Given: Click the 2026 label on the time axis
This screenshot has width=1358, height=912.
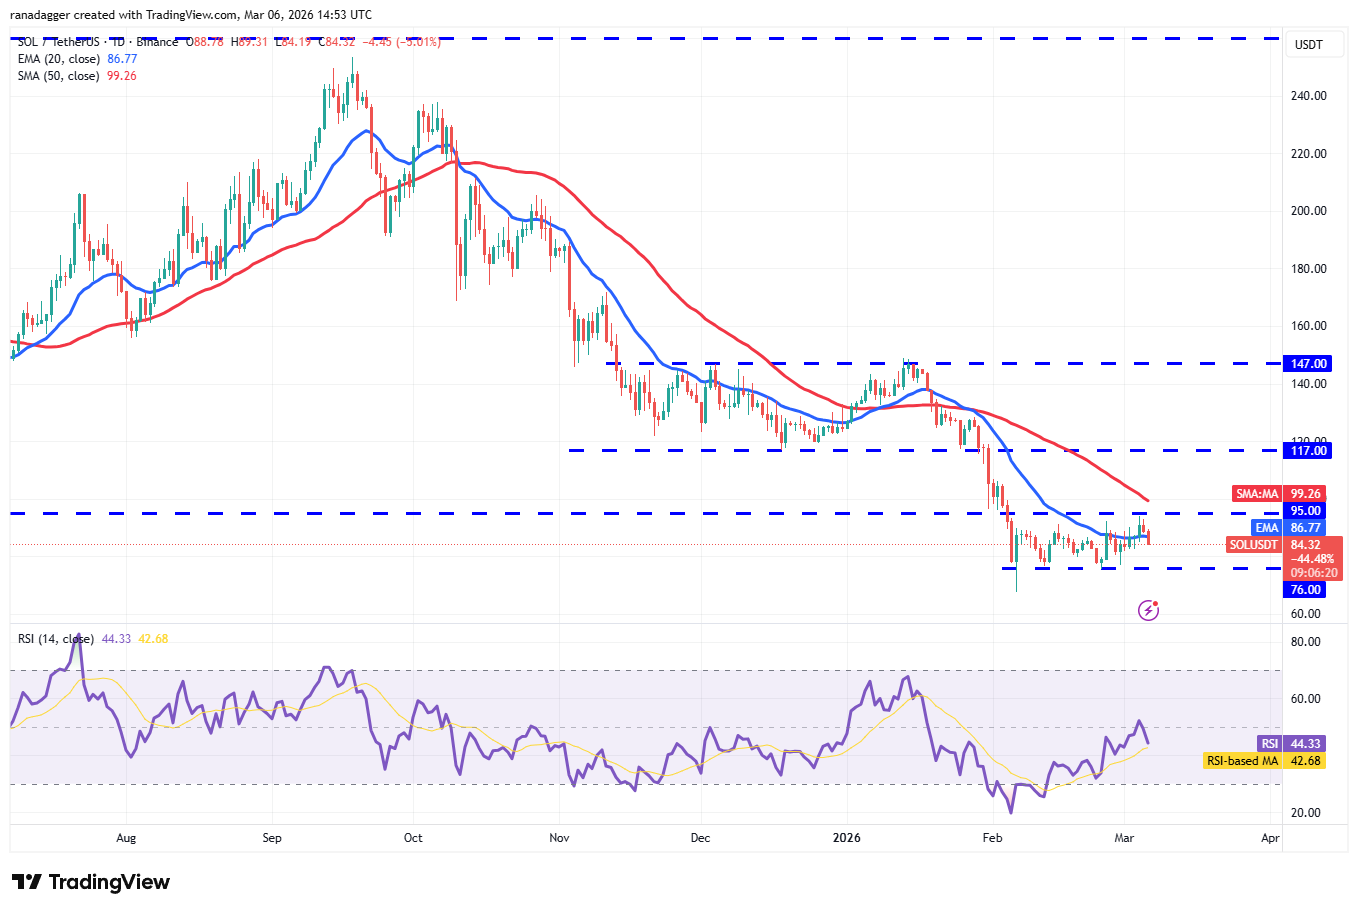Looking at the screenshot, I should (x=848, y=838).
